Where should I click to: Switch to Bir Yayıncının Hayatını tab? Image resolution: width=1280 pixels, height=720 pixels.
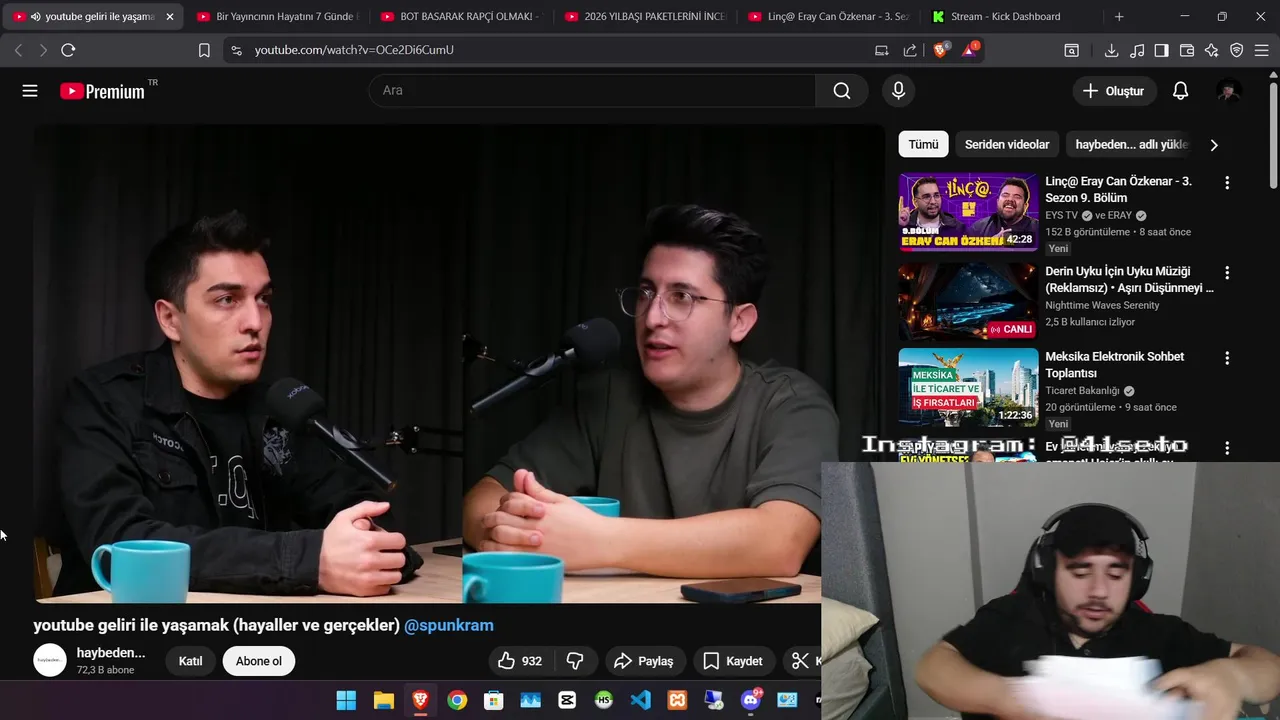click(x=277, y=17)
